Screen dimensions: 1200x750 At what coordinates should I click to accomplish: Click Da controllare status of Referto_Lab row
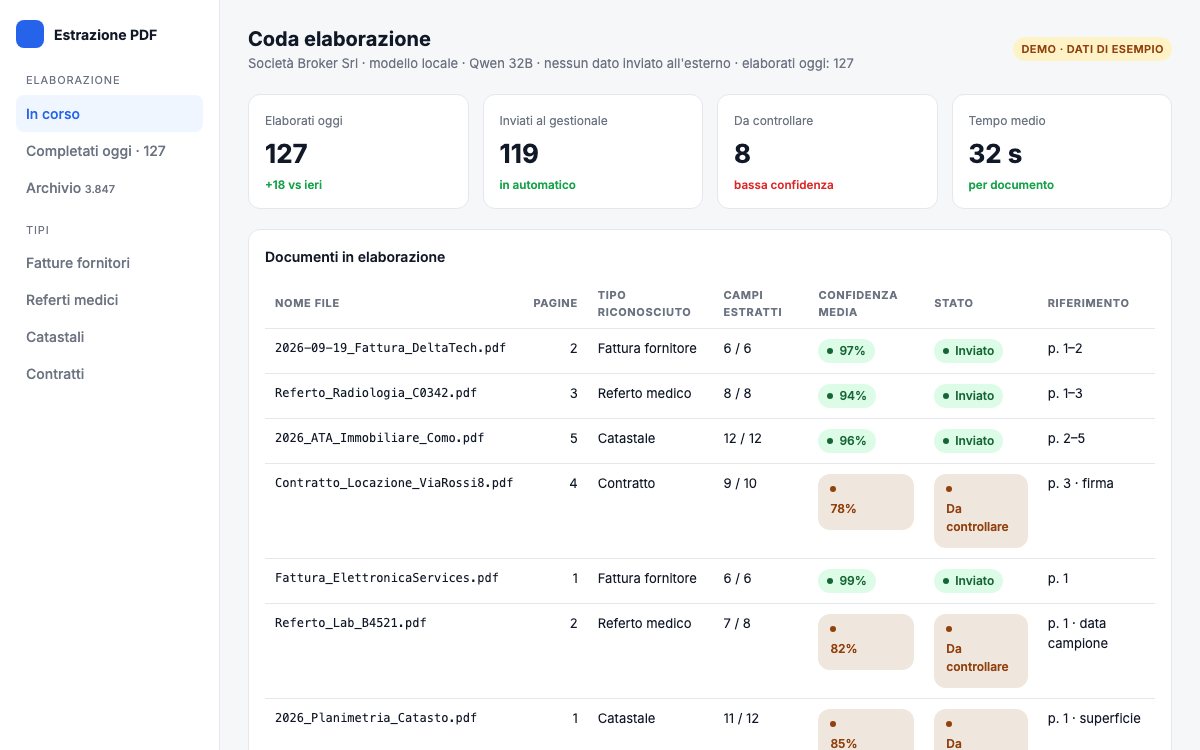[x=981, y=651]
